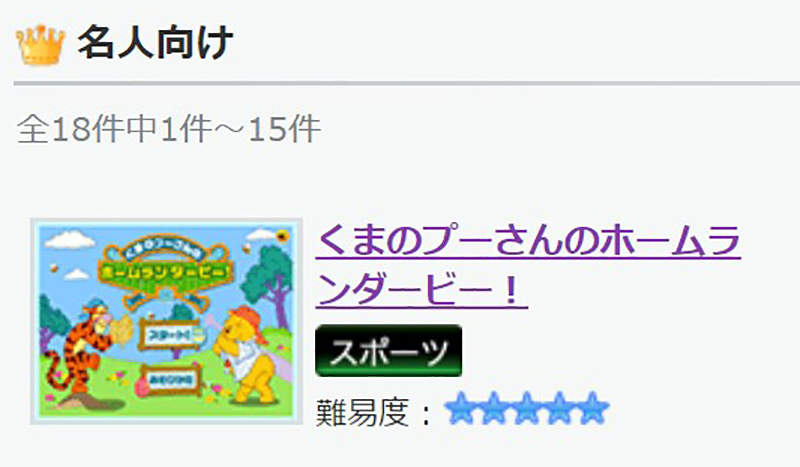Click the first blue difficulty star
The height and width of the screenshot is (467, 800).
click(x=461, y=408)
